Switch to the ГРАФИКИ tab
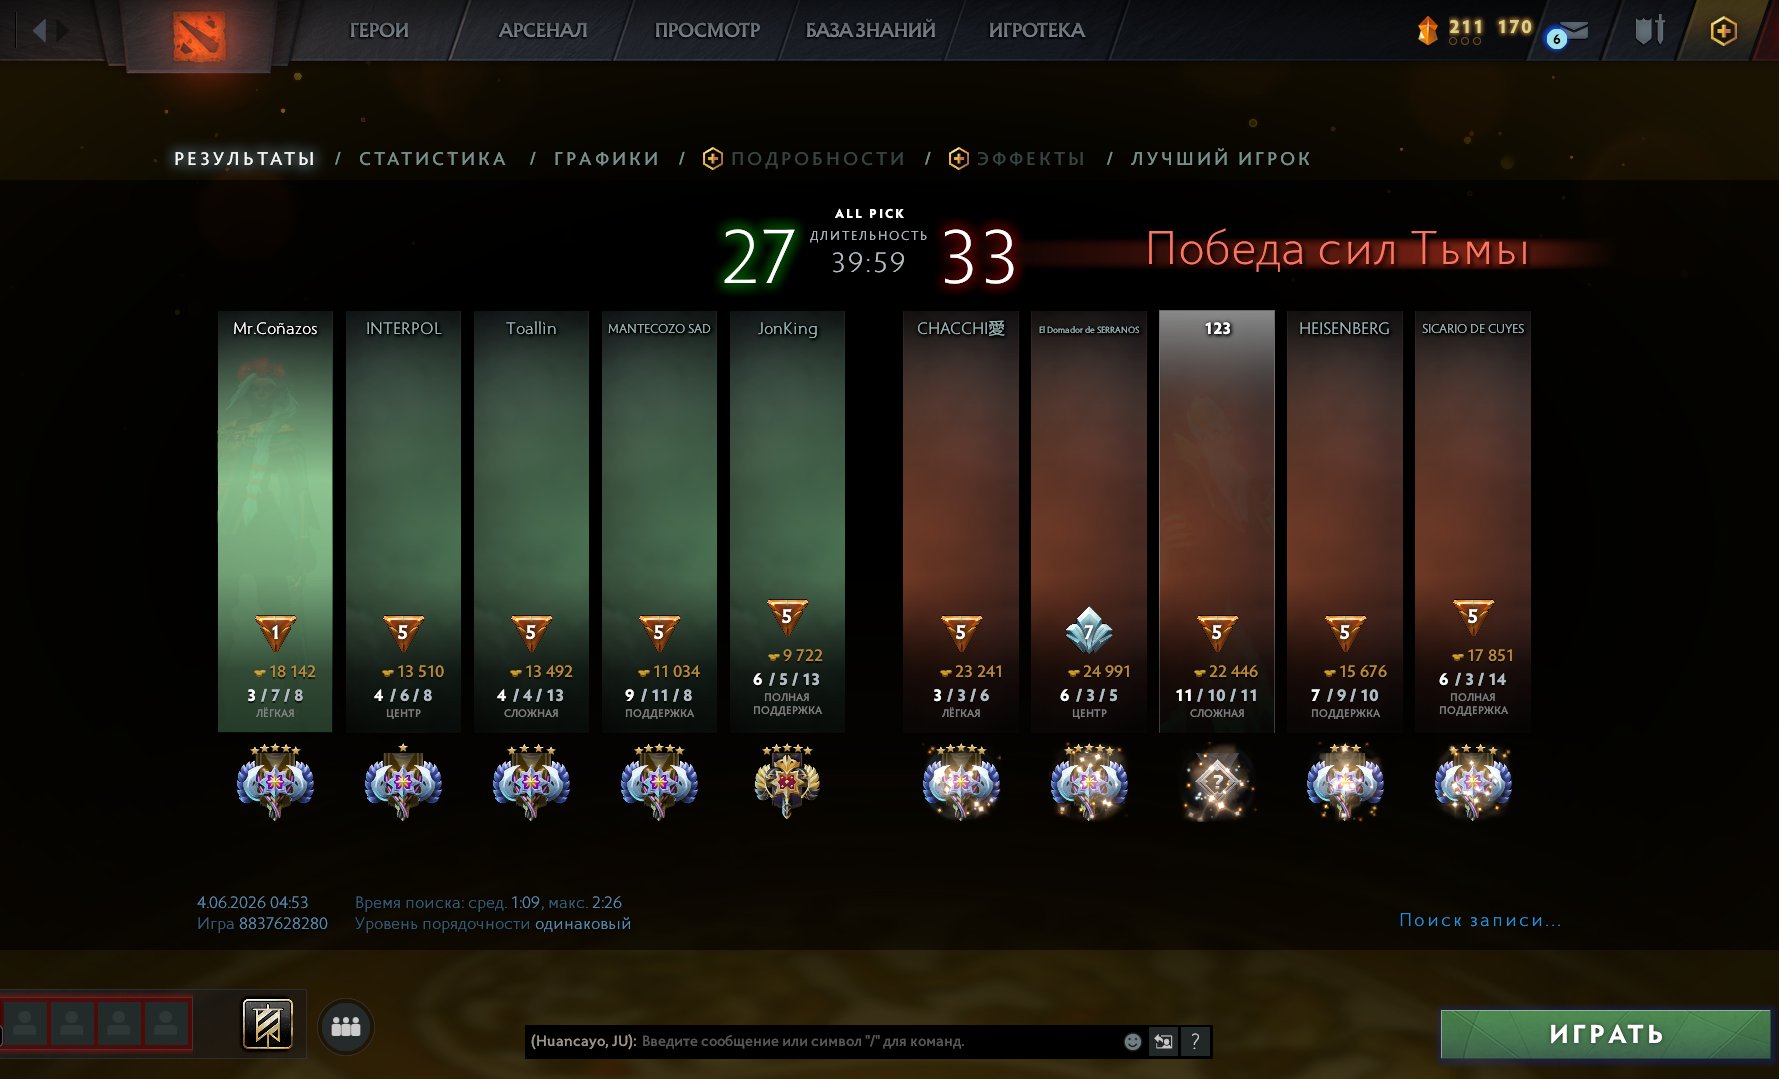 coord(607,159)
